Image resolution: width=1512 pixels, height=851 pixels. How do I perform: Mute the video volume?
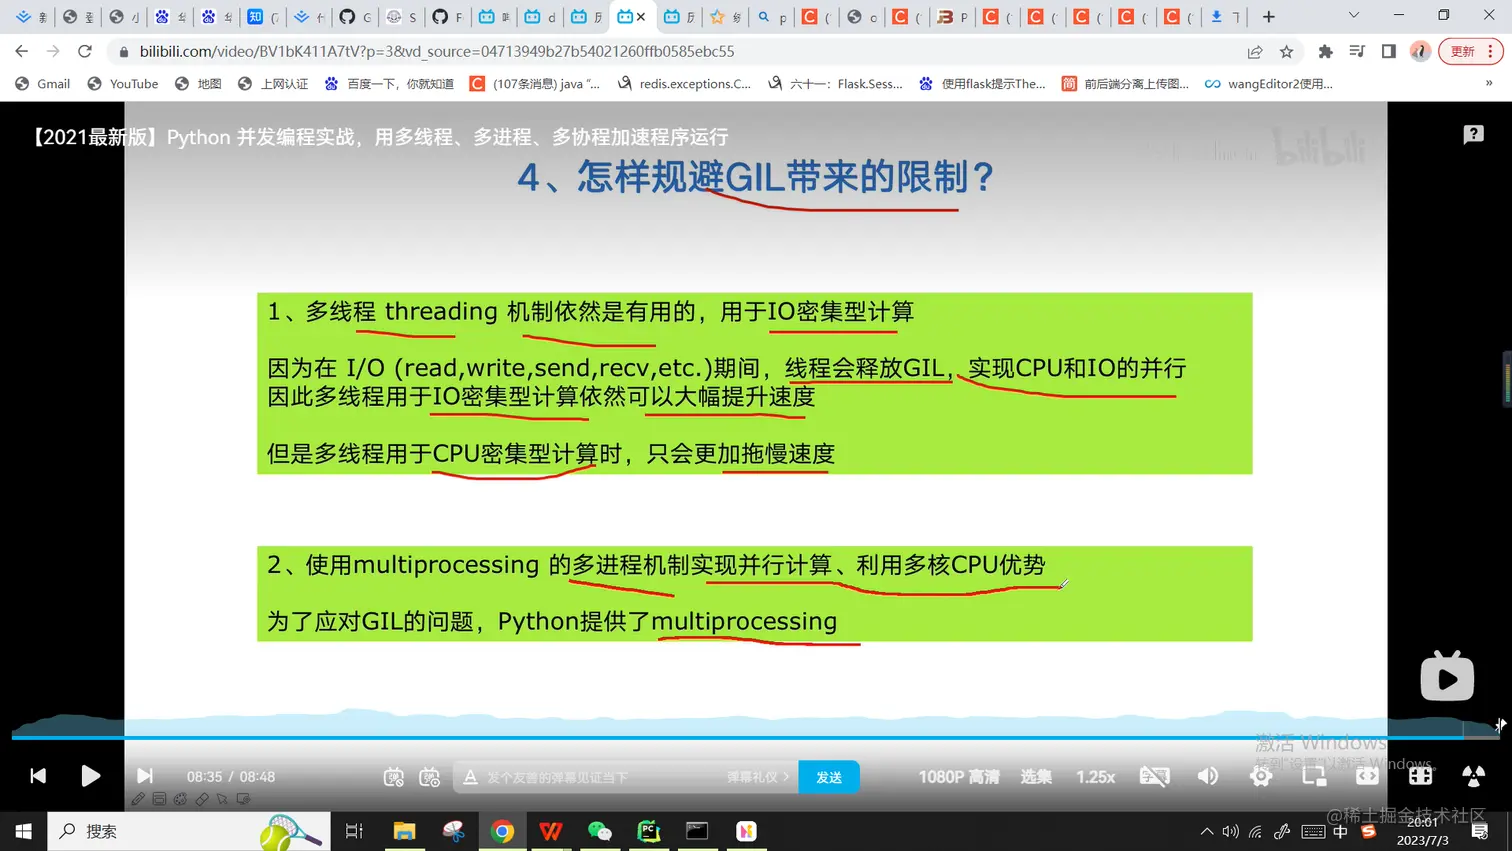coord(1208,776)
